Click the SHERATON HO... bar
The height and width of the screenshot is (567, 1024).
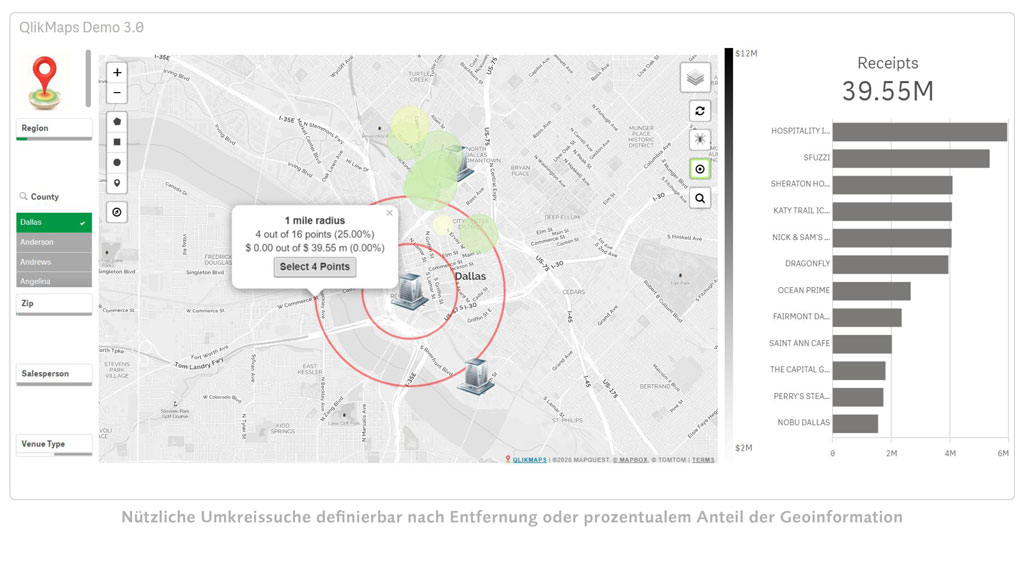click(892, 185)
